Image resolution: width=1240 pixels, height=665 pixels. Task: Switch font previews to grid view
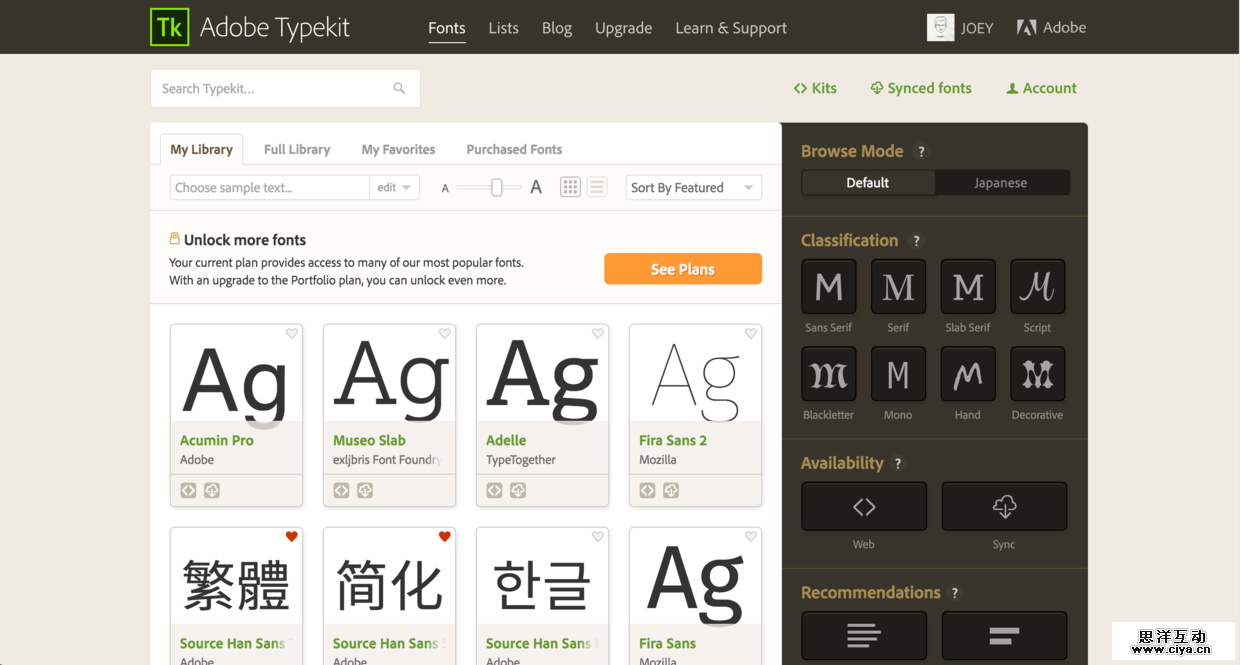(x=570, y=186)
